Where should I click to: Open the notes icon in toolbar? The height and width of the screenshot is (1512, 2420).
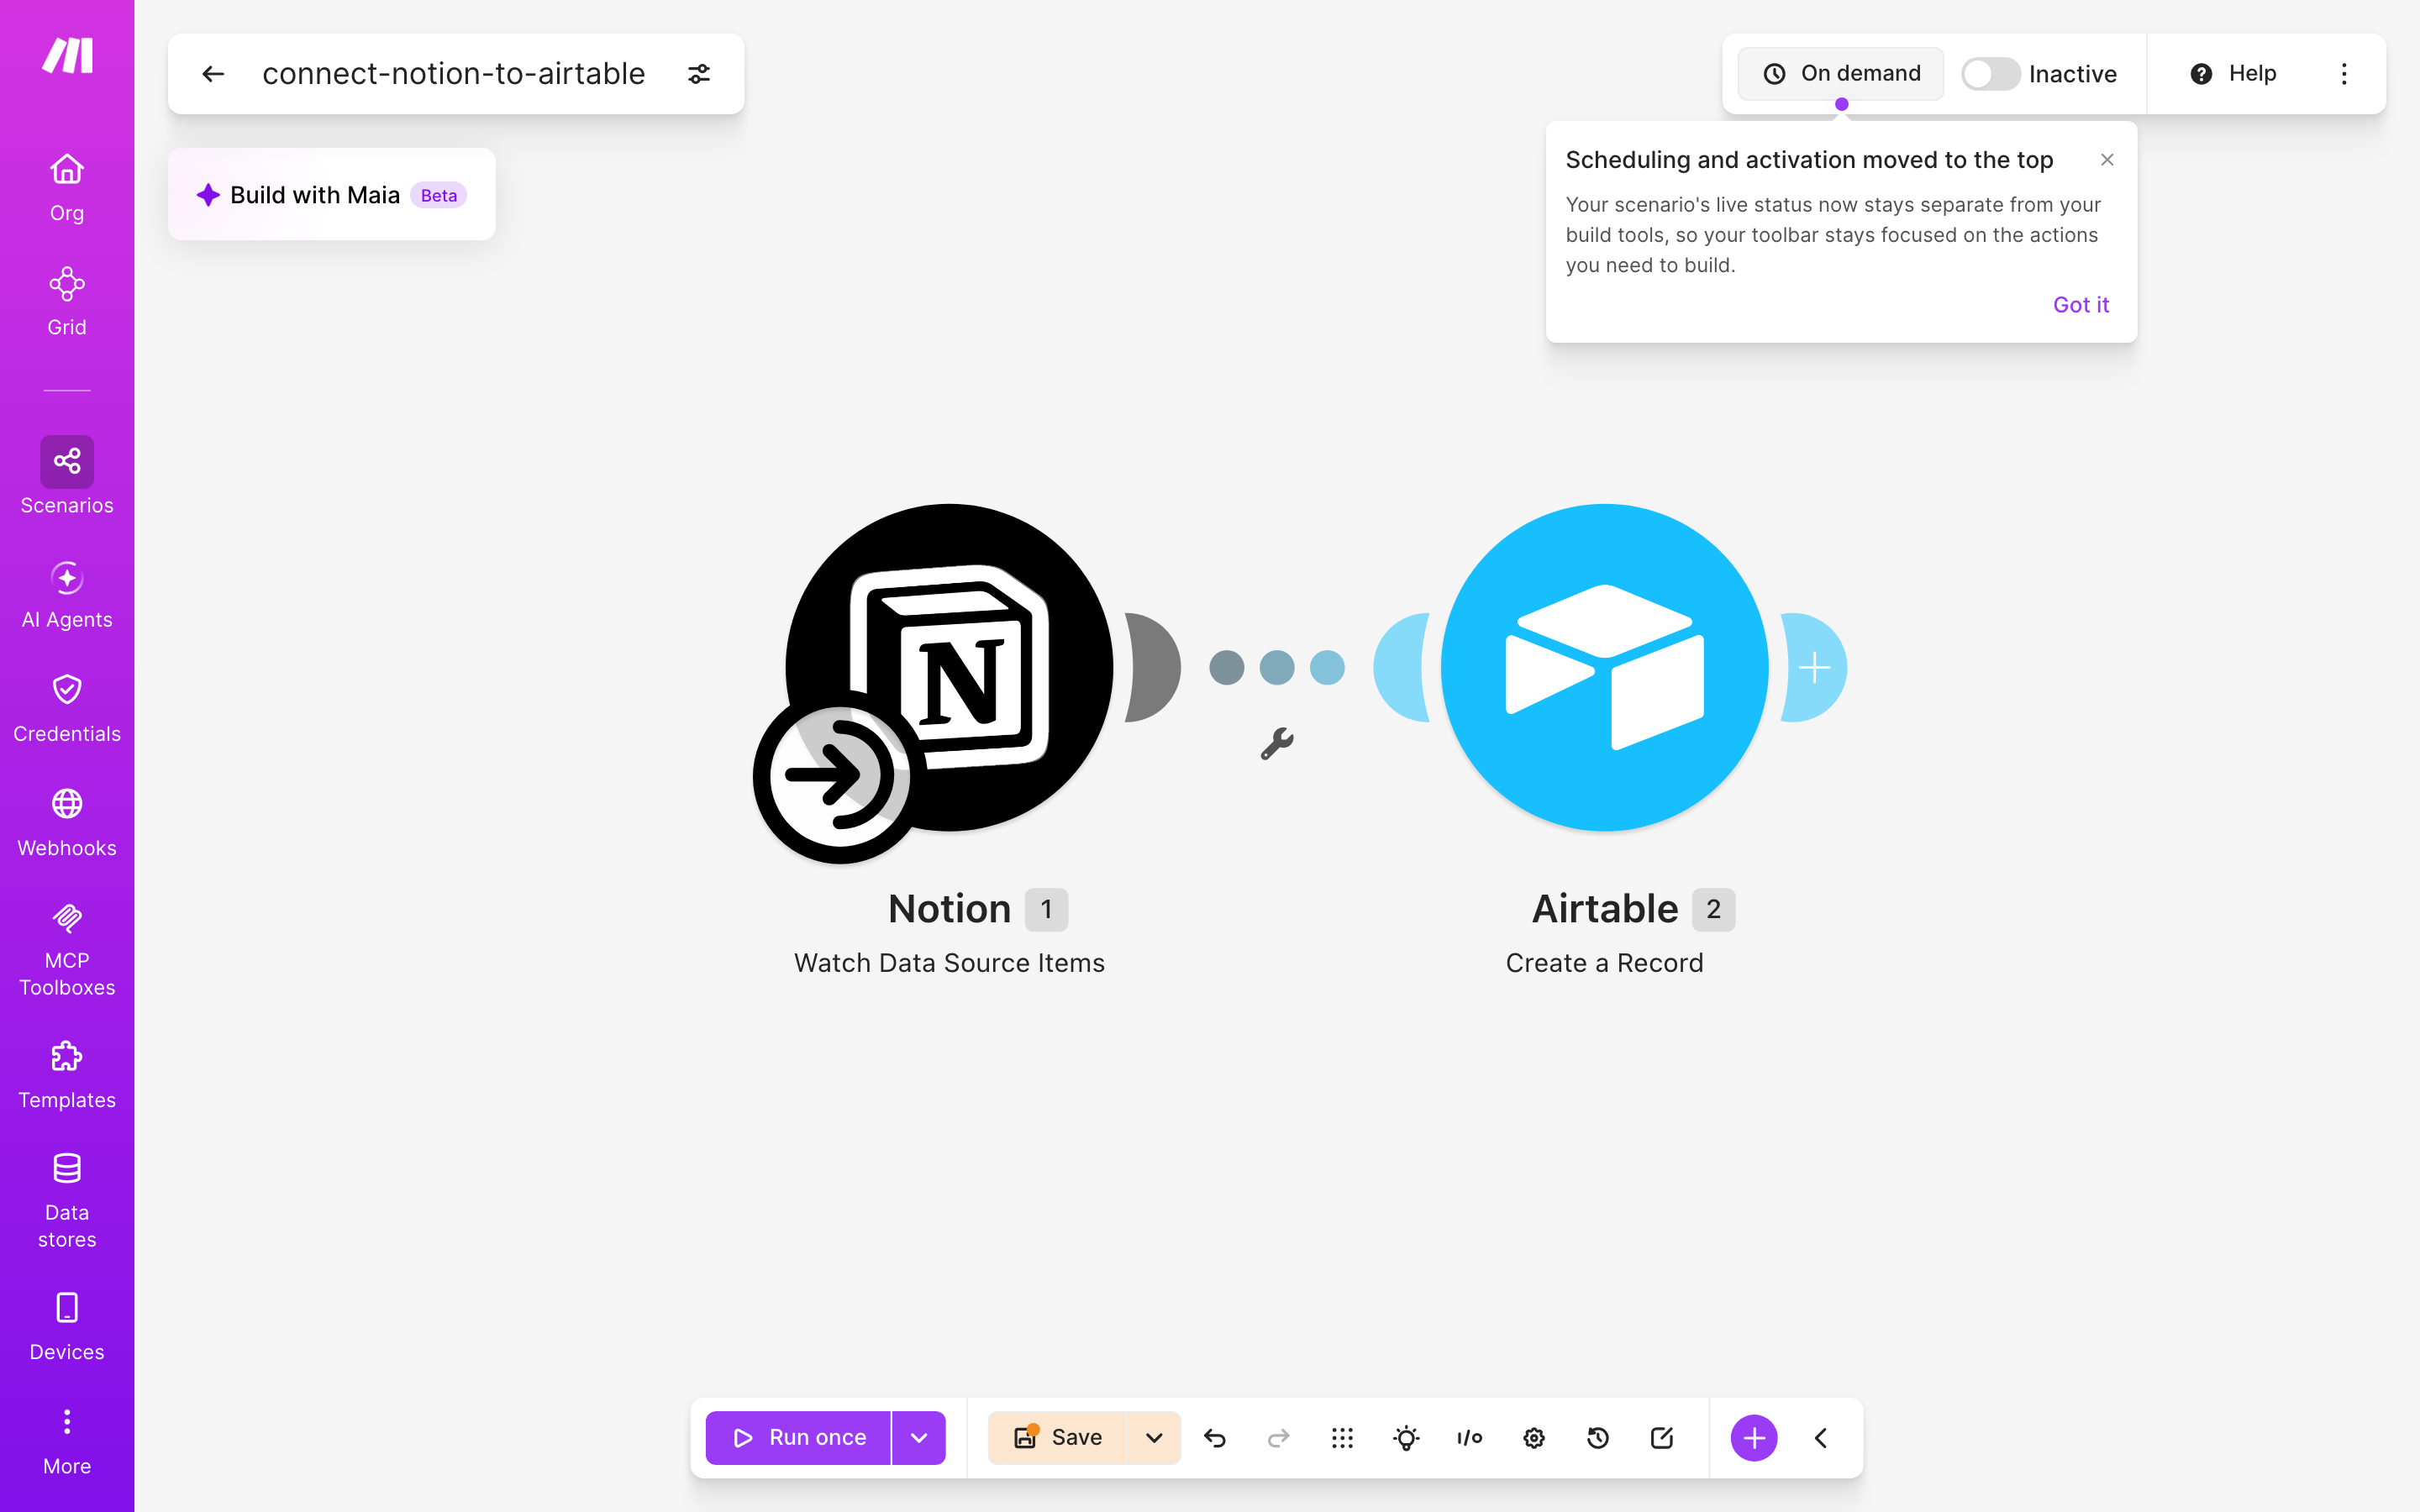1662,1438
